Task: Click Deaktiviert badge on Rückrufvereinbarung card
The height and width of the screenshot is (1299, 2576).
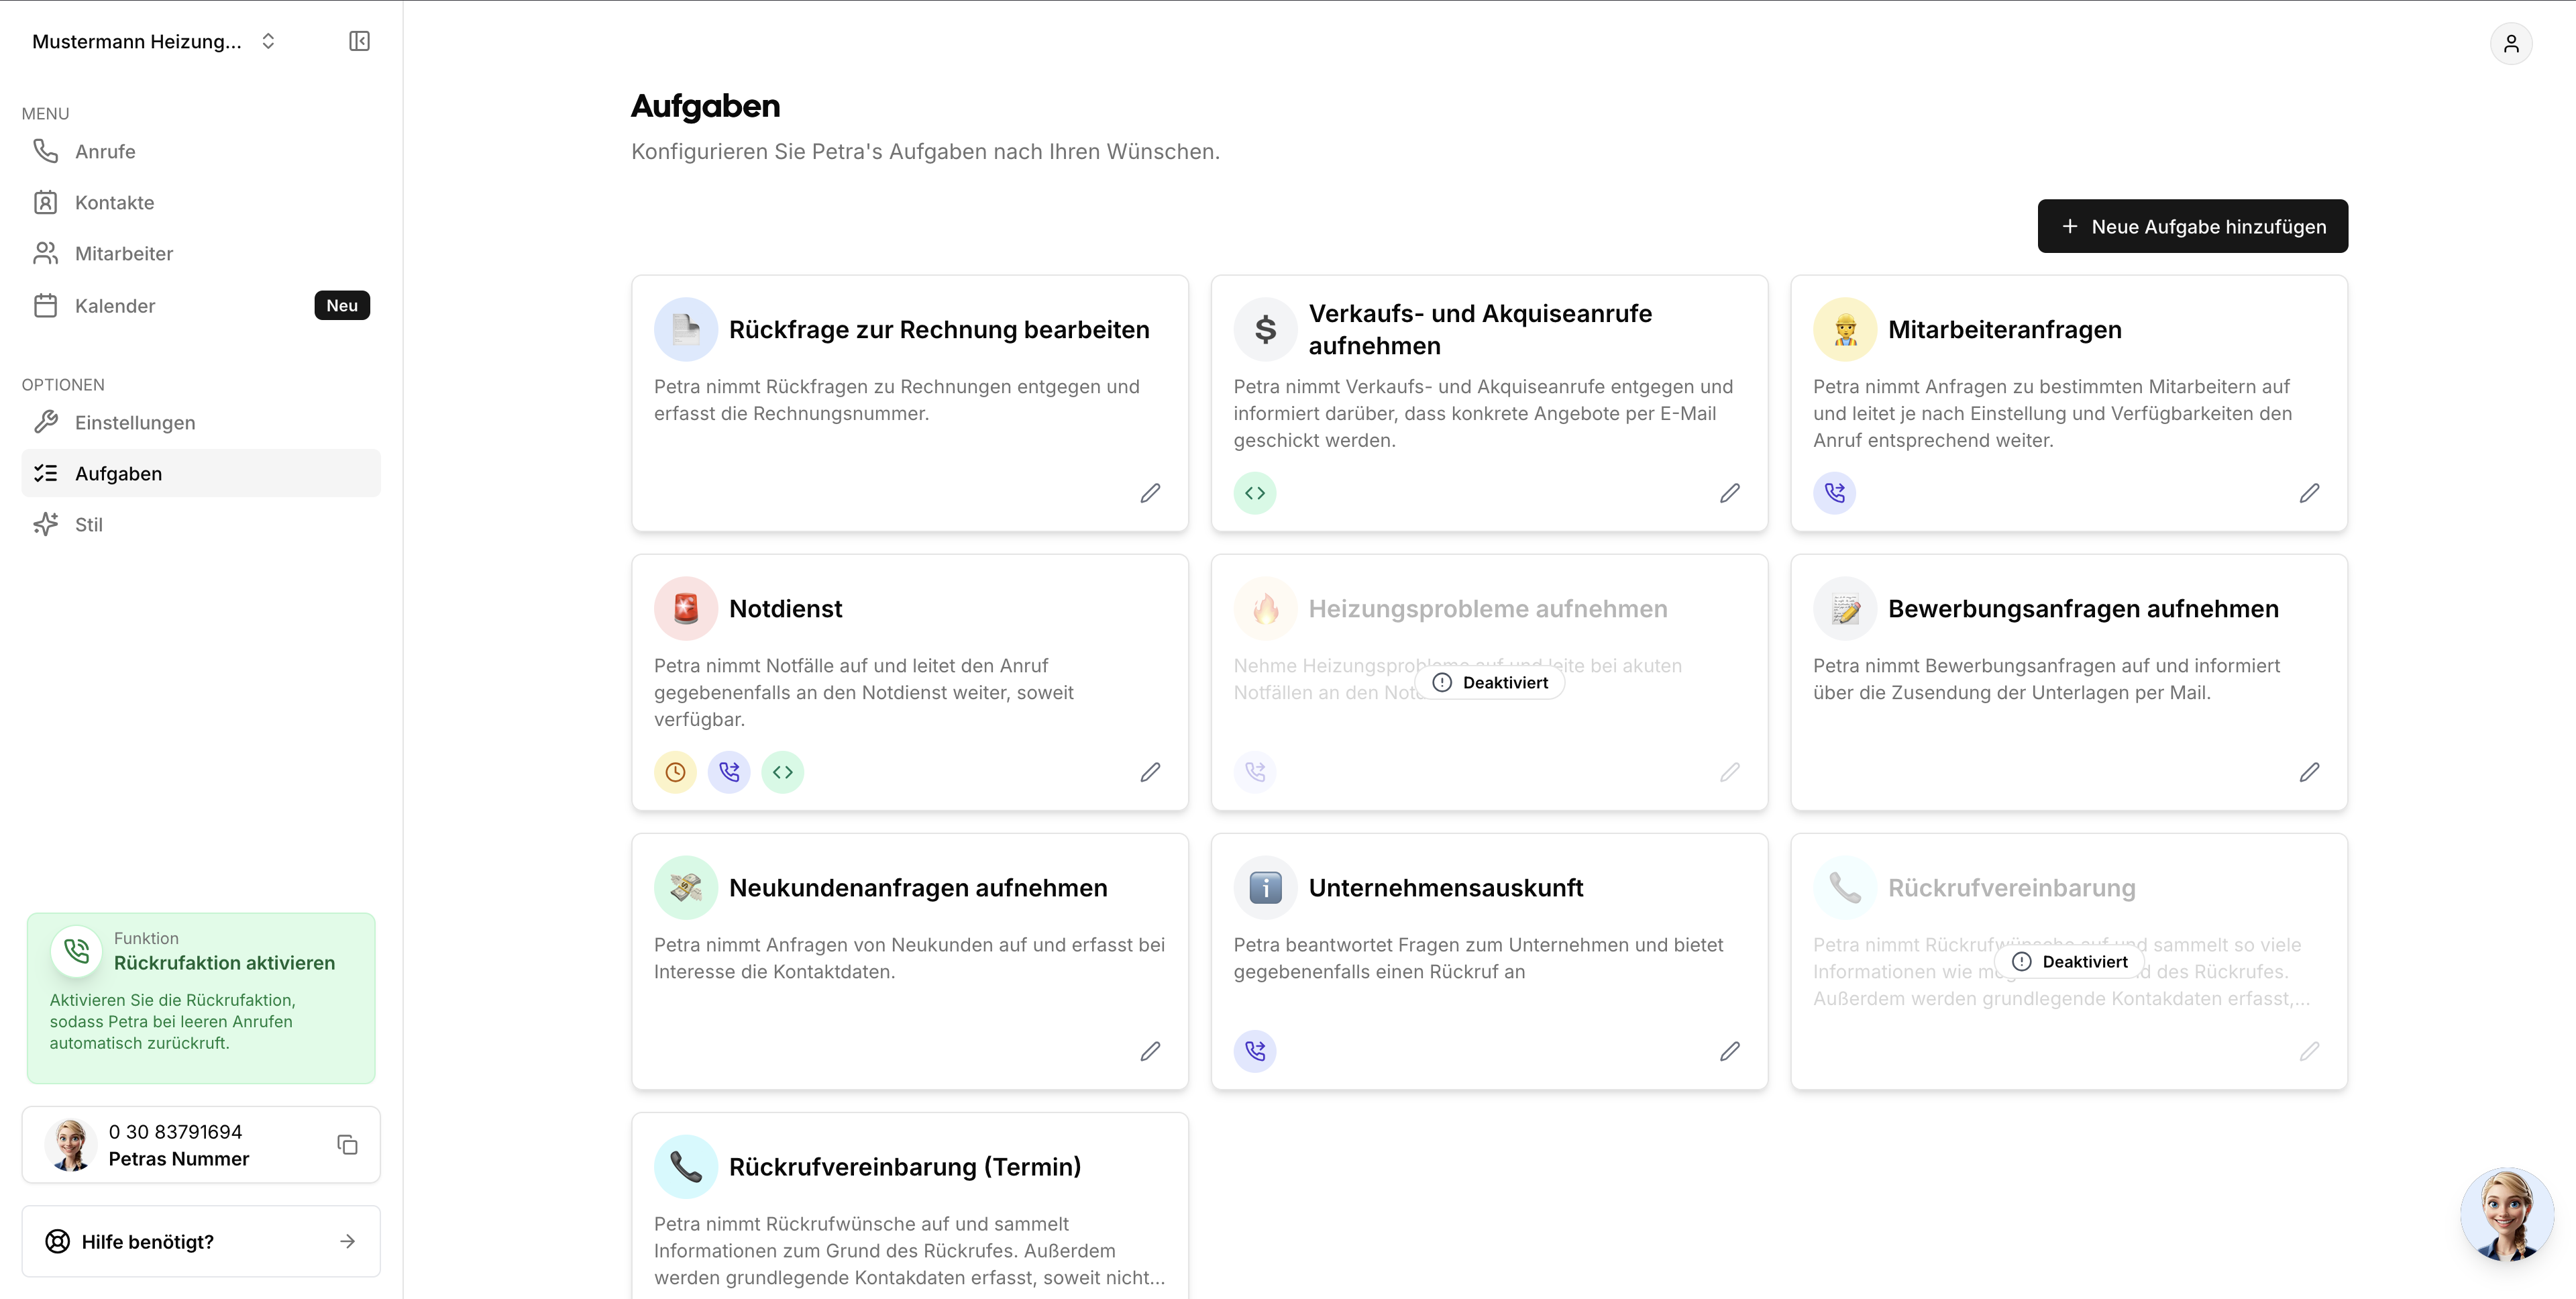Action: (x=2069, y=962)
